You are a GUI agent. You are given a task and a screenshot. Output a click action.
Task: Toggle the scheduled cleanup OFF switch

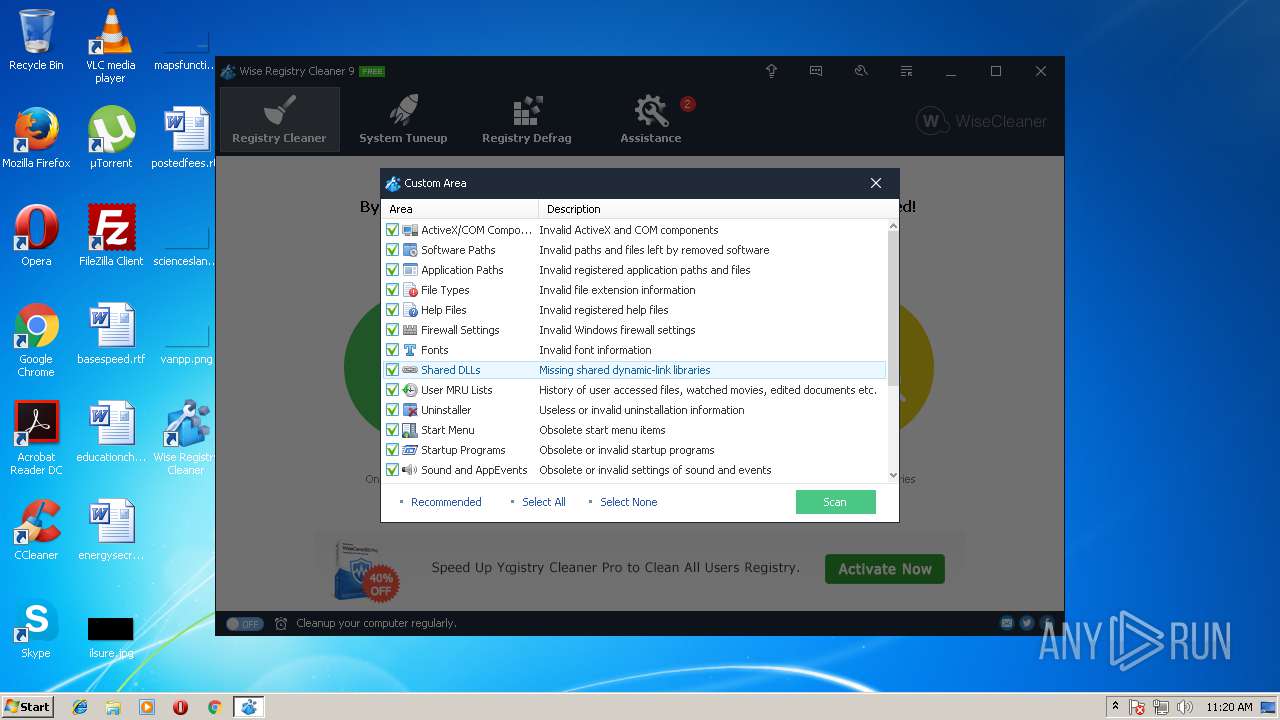[244, 623]
